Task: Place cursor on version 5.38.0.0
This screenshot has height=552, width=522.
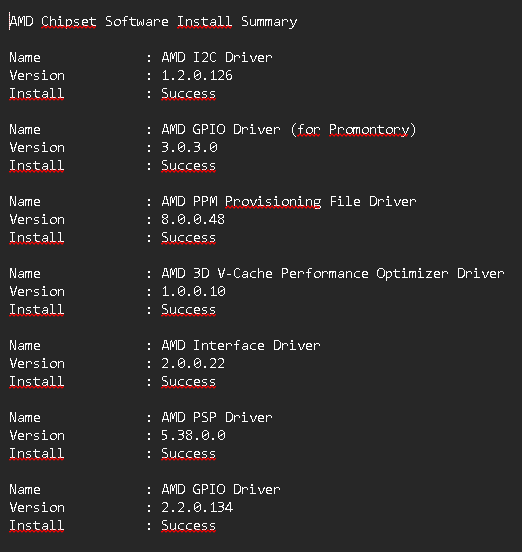Action: tap(193, 435)
